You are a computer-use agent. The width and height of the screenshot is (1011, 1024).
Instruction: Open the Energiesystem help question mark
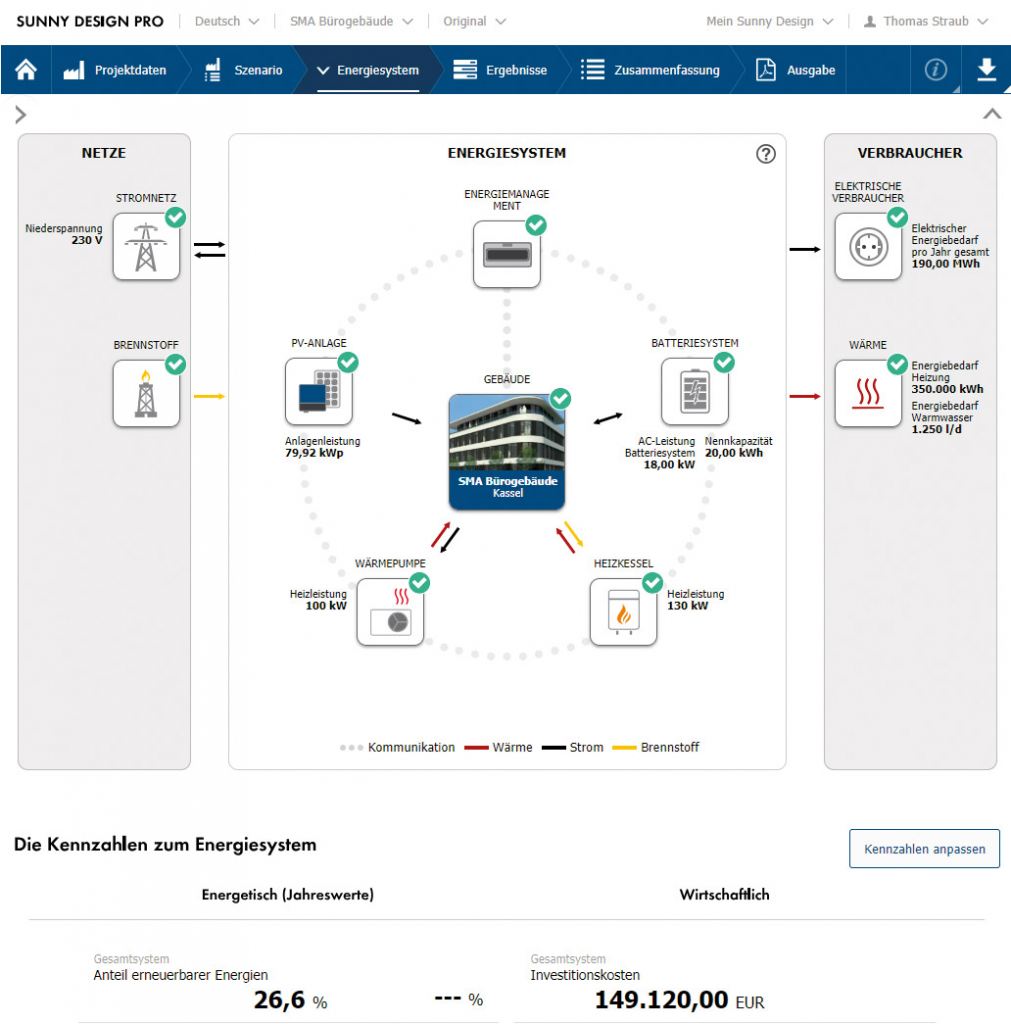tap(765, 153)
